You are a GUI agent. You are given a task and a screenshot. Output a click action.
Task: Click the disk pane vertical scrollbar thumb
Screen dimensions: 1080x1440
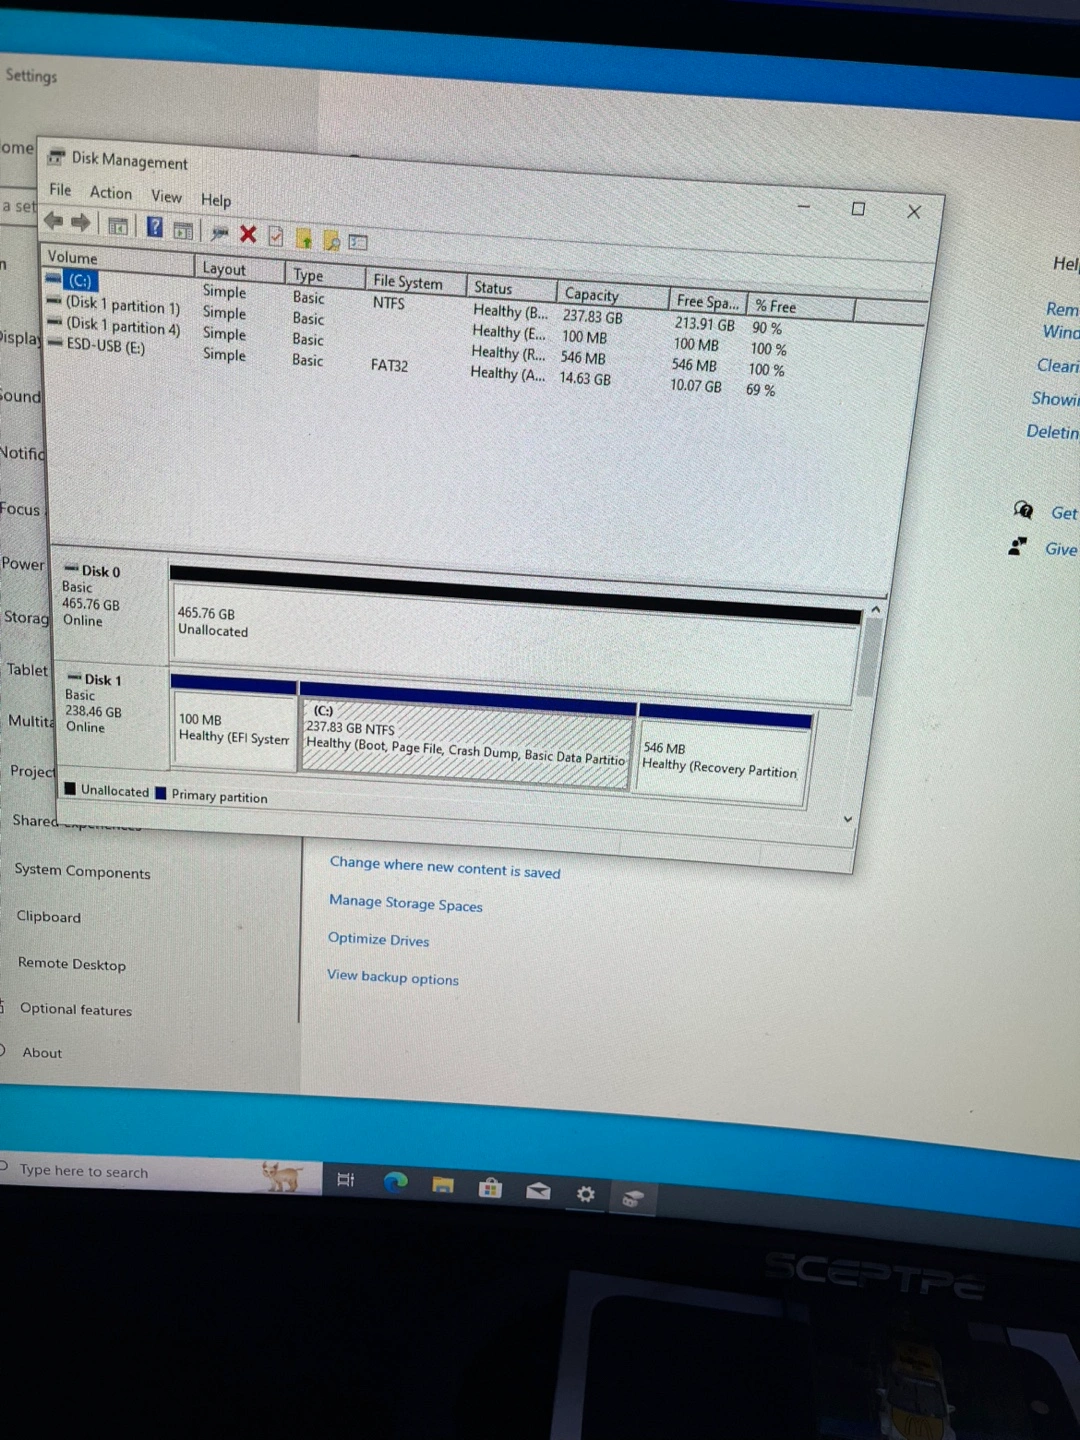tap(869, 657)
